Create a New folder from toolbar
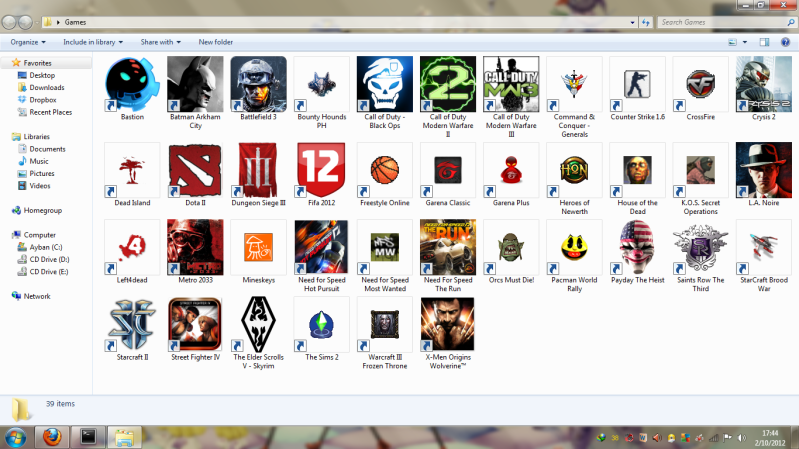Screen dimensions: 799x449 216,42
